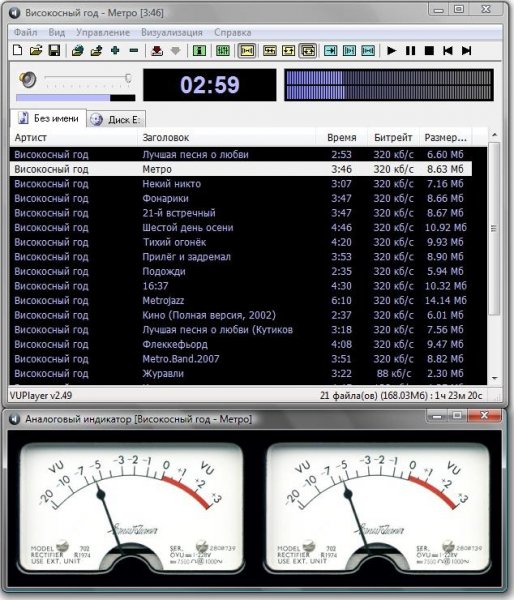The height and width of the screenshot is (600, 514).
Task: Toggle the yellow repeat track button
Action: pos(288,51)
